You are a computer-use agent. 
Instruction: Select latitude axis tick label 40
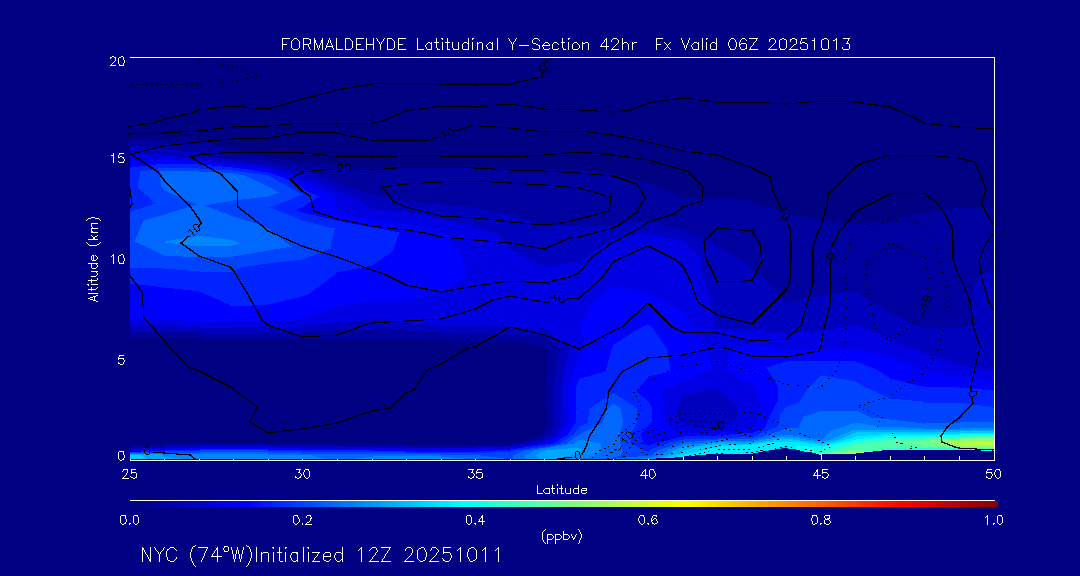(648, 474)
